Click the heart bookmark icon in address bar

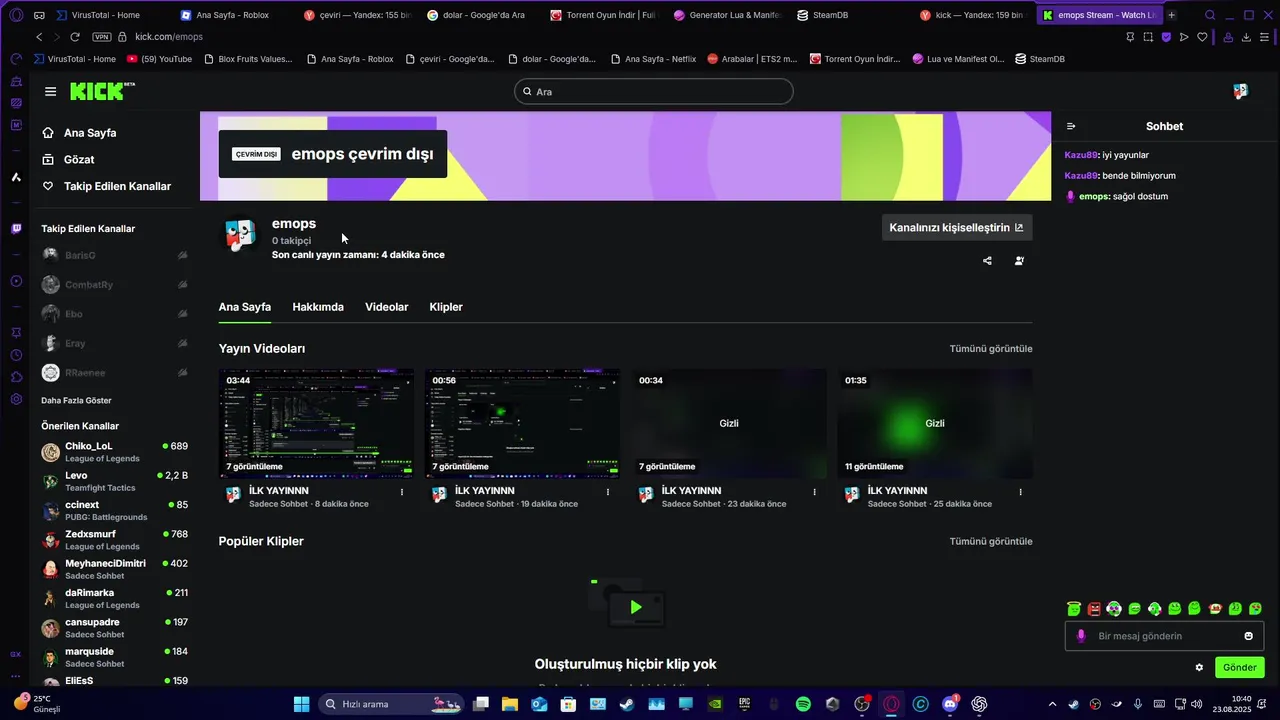(1202, 37)
